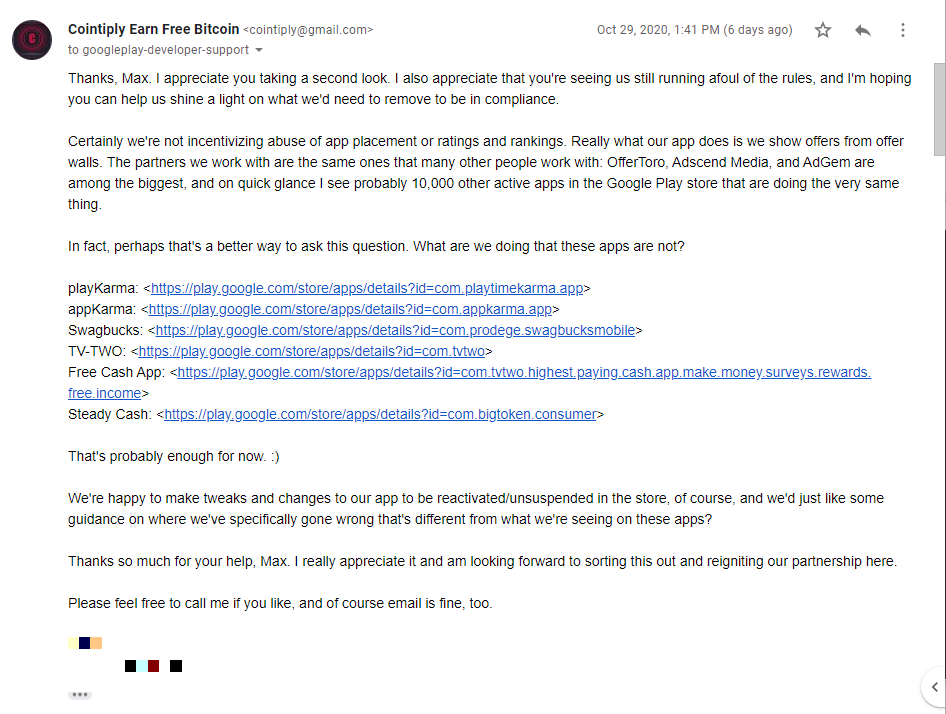Show trimmed content ellipsis button

click(80, 695)
